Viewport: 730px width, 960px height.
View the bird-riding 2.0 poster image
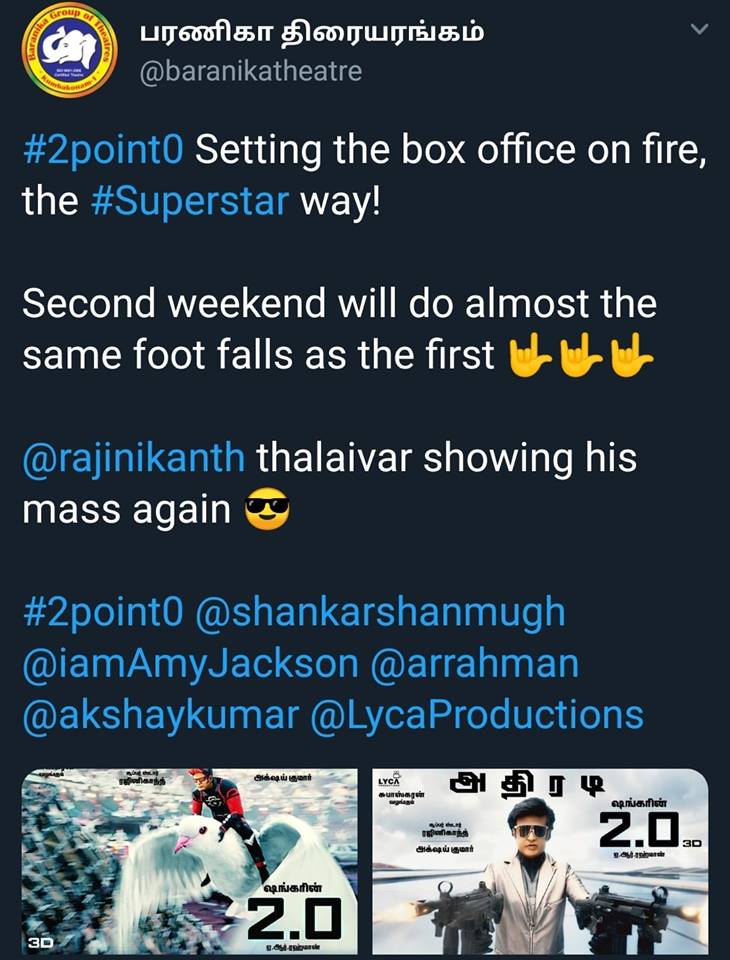[x=189, y=861]
